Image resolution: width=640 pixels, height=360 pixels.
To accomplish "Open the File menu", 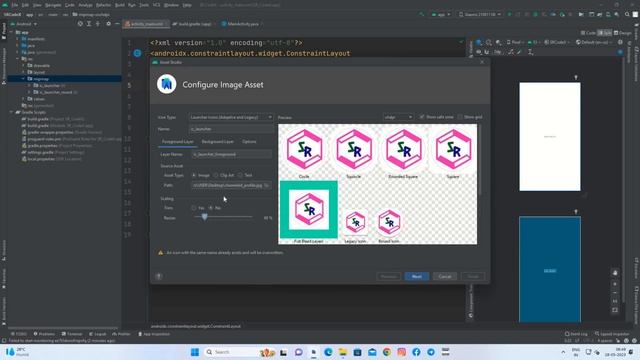I will 15,5.
